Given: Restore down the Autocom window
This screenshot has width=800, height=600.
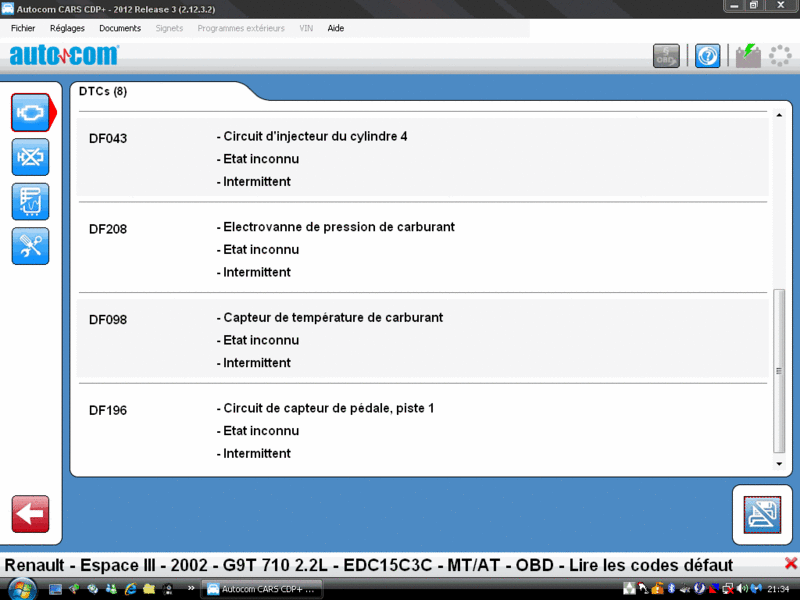Looking at the screenshot, I should coord(754,6).
